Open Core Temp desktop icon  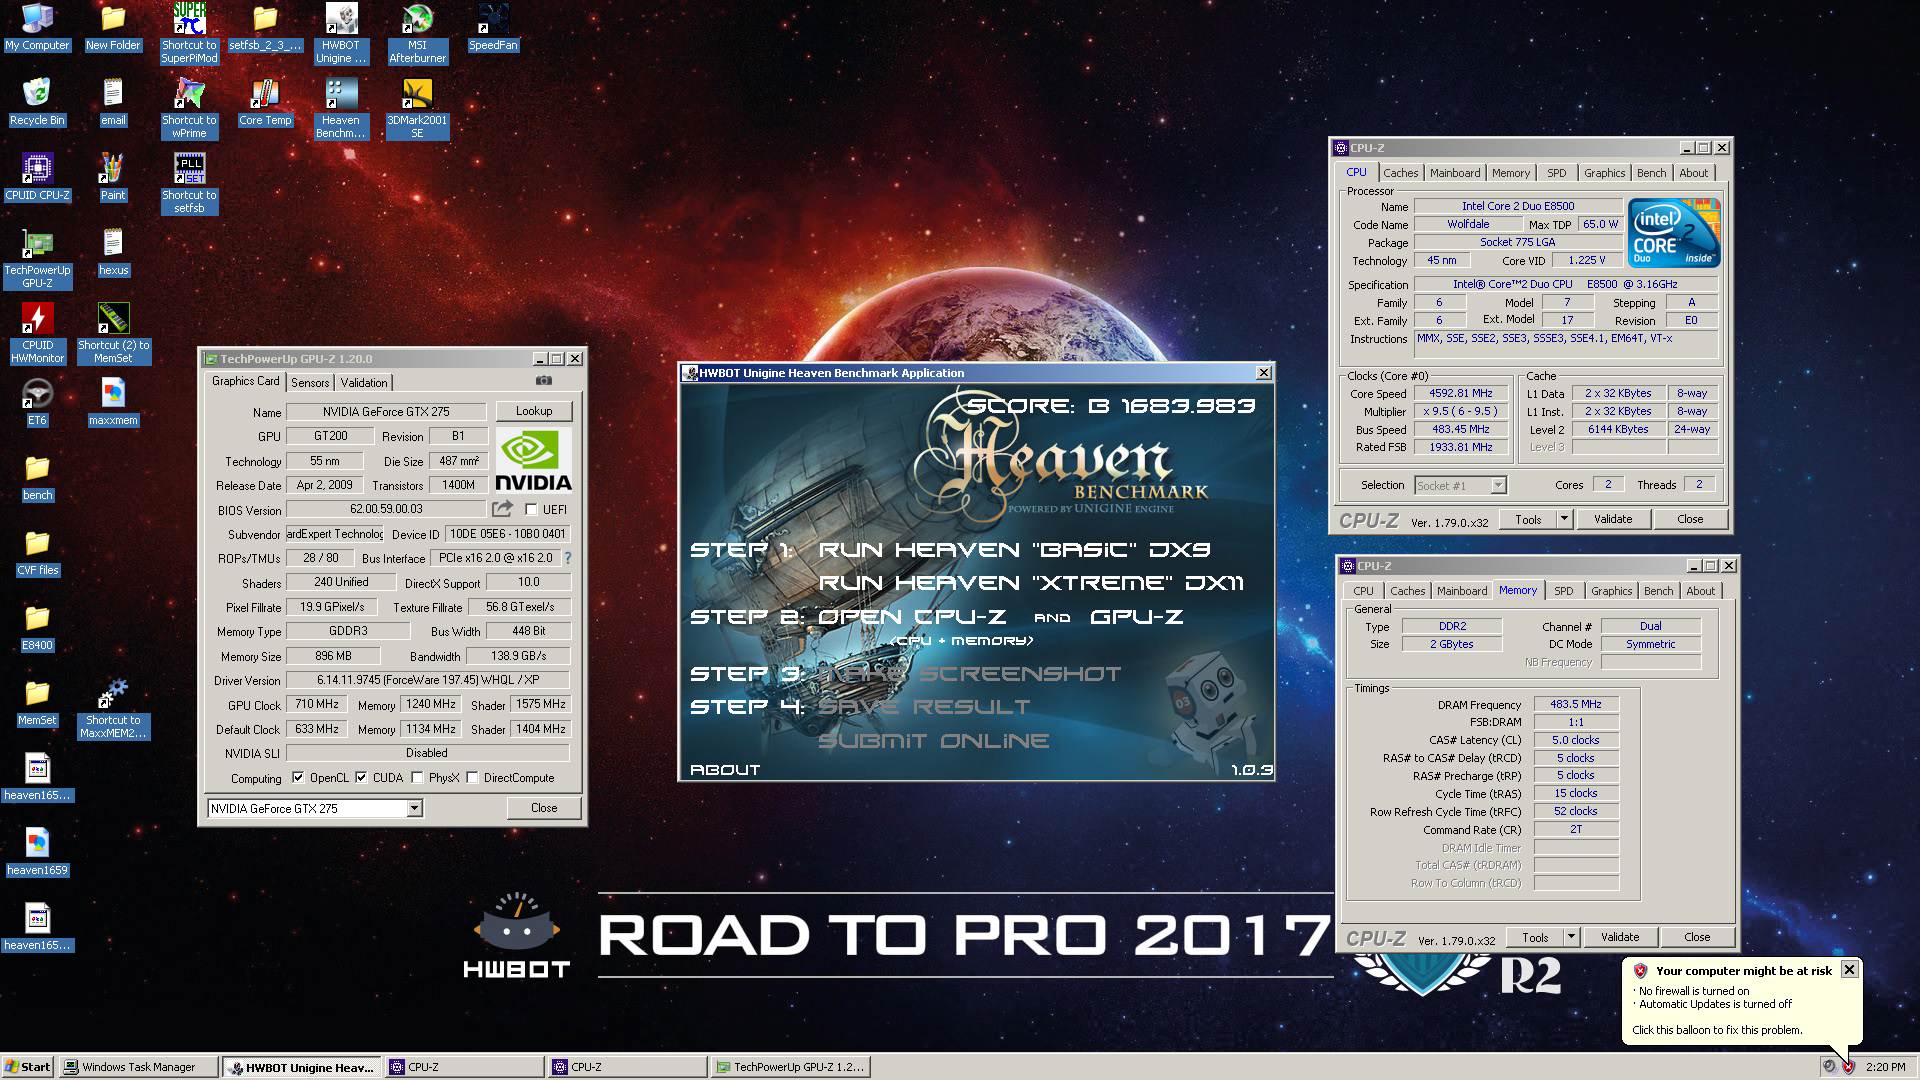coord(265,102)
